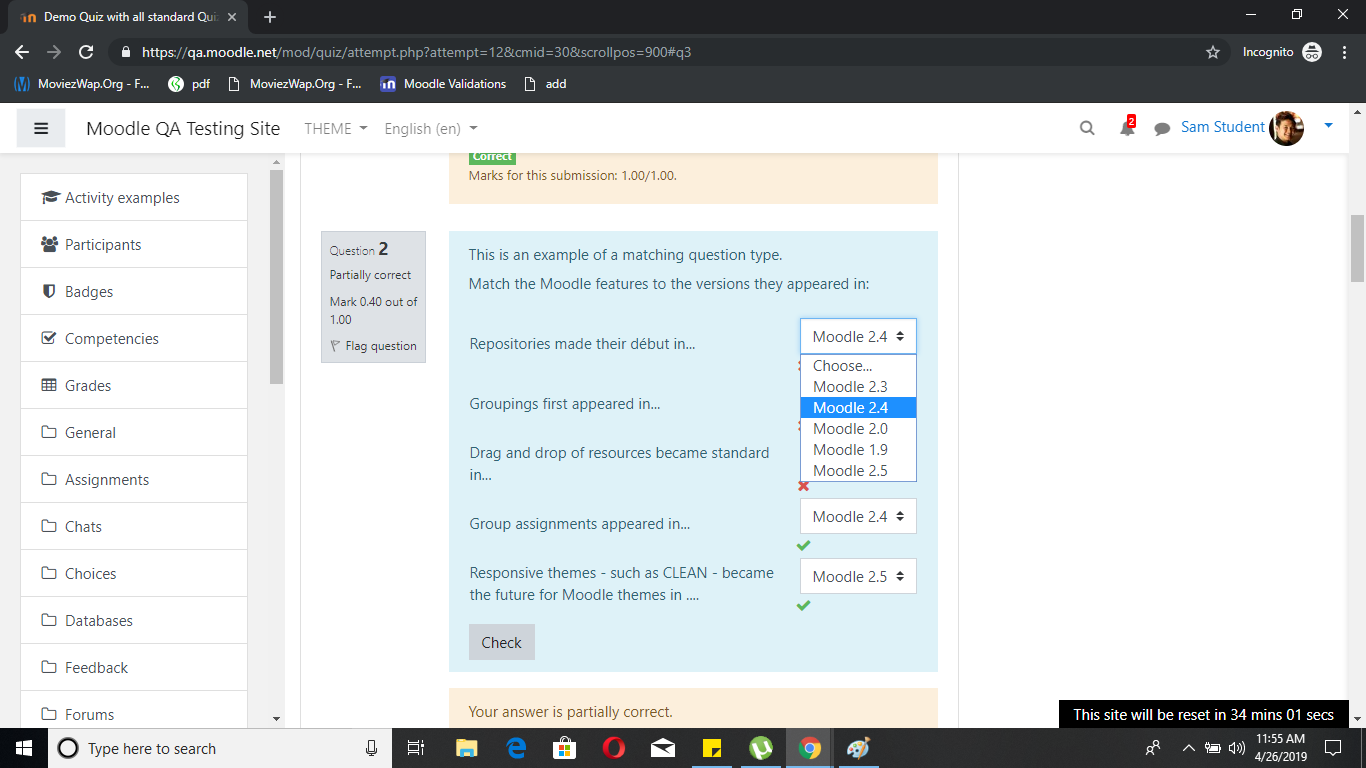1366x768 pixels.
Task: Reload the page with refresh icon
Action: click(86, 52)
